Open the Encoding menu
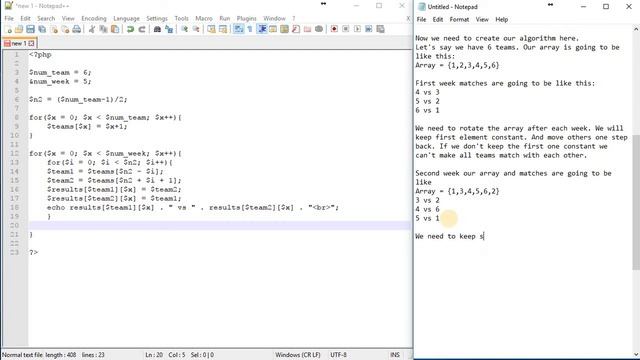Screen dimensions: 640x360 pos(94,18)
